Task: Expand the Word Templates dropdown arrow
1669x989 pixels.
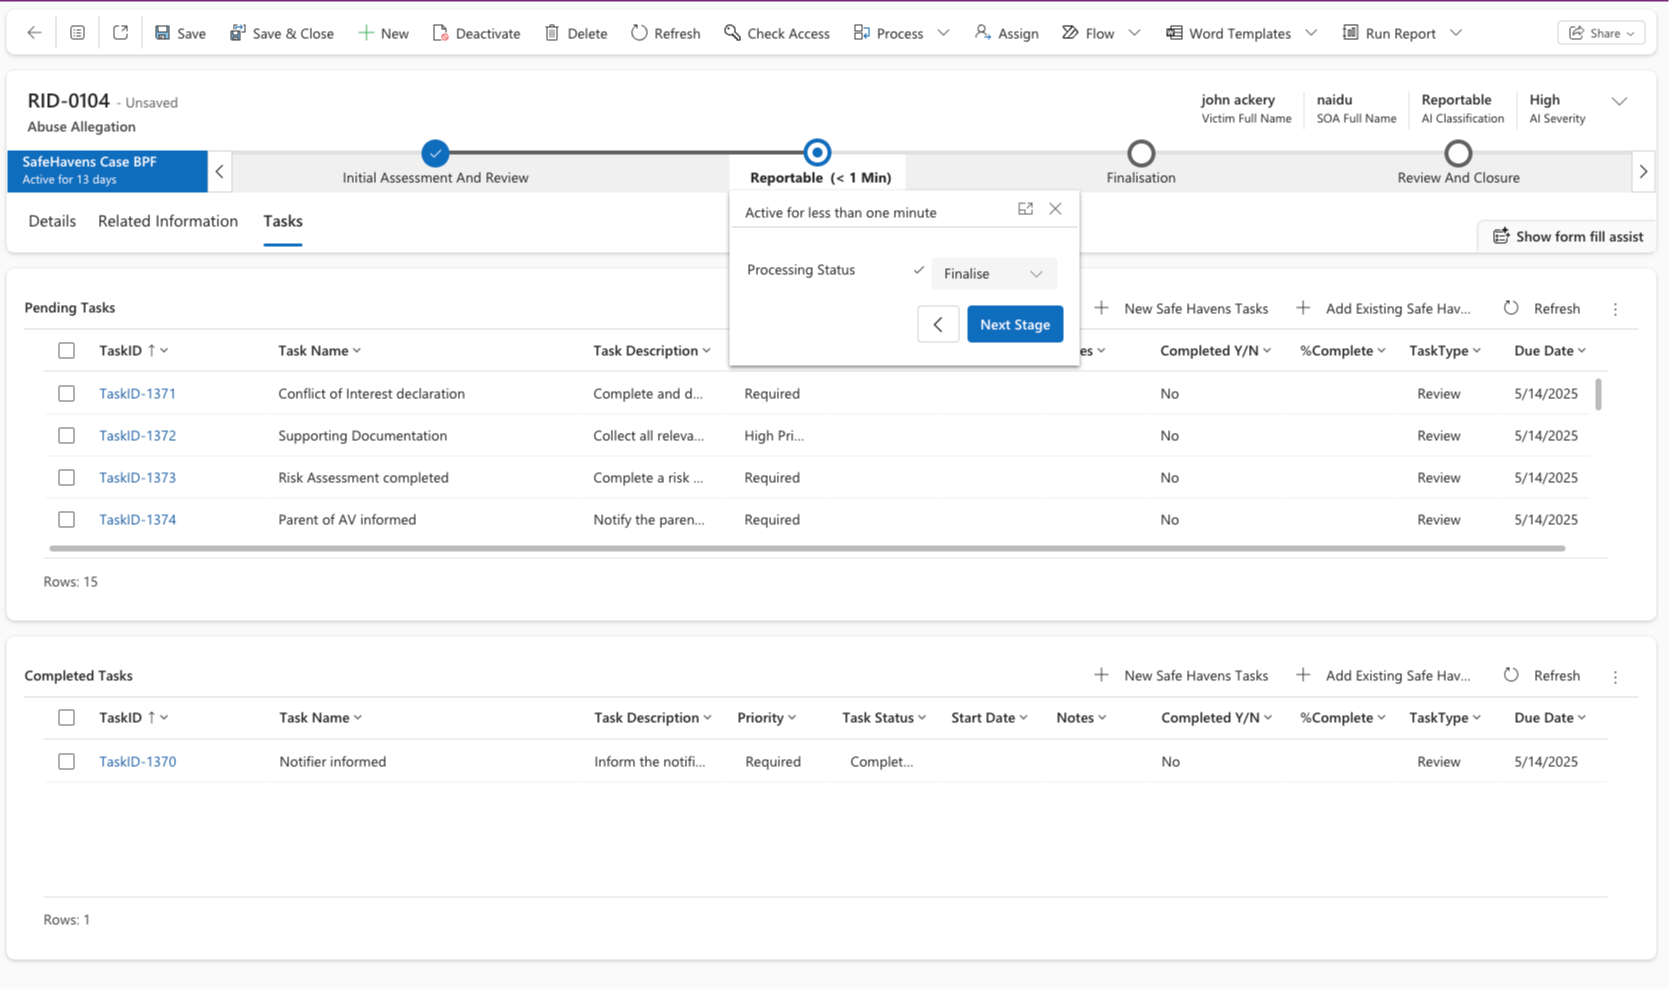Action: click(1311, 33)
